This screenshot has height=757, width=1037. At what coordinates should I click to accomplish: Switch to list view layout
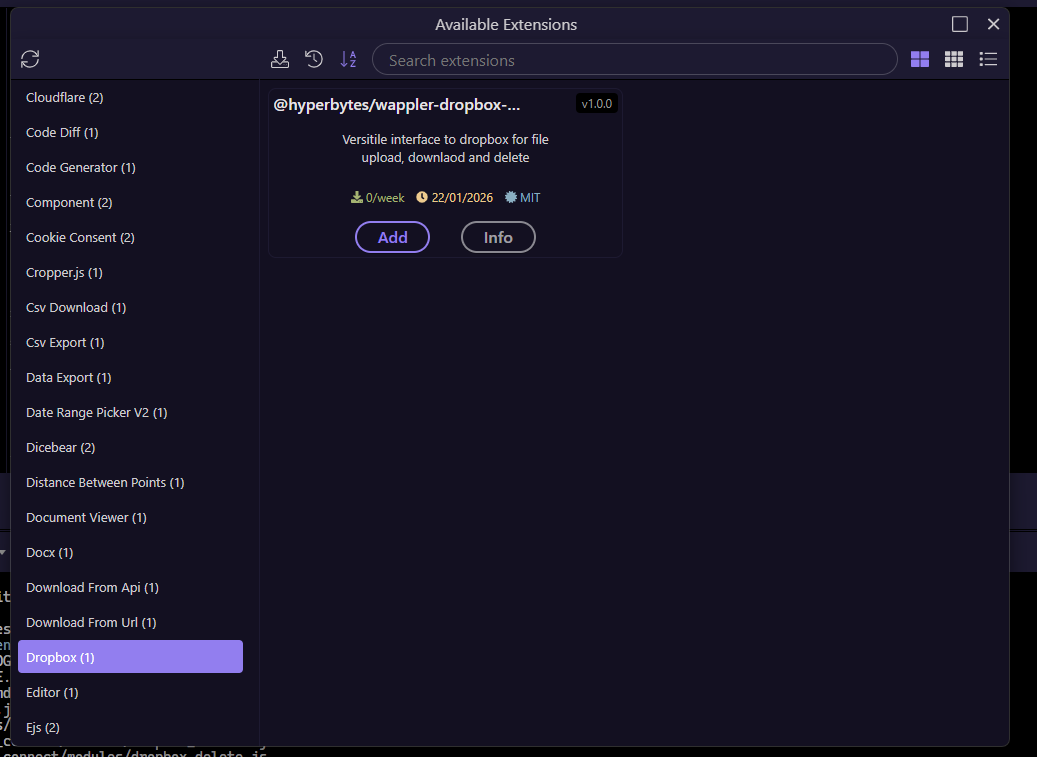point(988,60)
